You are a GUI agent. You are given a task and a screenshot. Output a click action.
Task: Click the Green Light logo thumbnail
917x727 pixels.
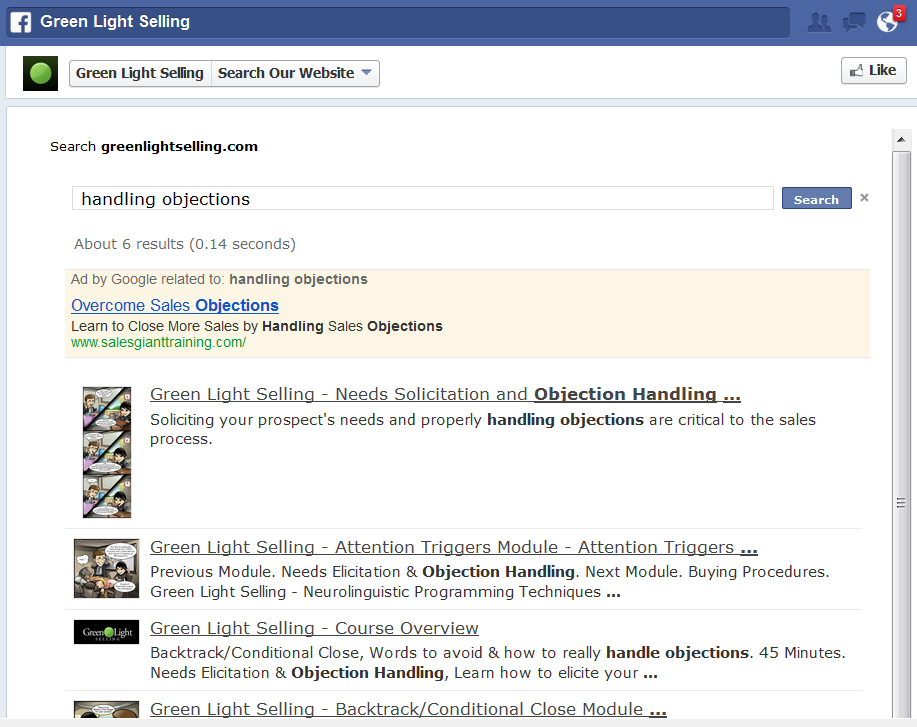click(x=106, y=632)
